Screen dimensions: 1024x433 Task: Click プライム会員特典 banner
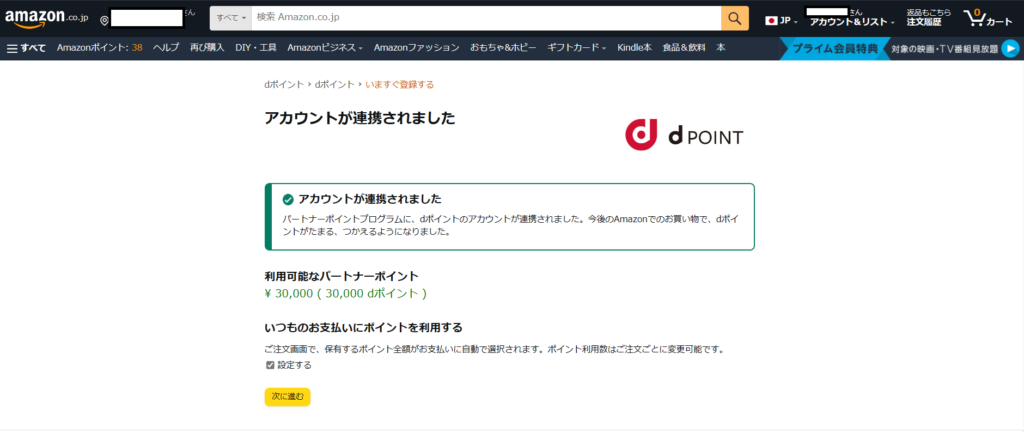pyautogui.click(x=835, y=48)
